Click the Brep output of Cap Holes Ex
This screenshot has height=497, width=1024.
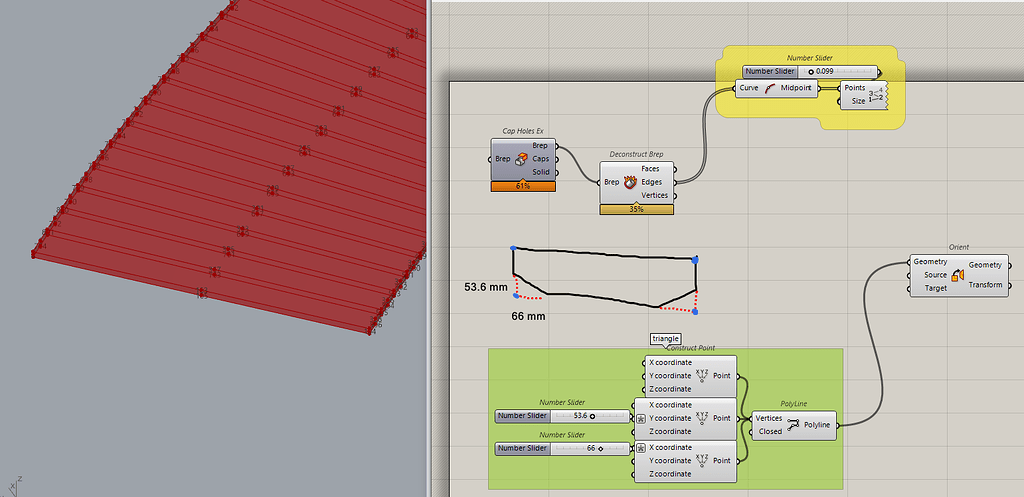pyautogui.click(x=541, y=146)
